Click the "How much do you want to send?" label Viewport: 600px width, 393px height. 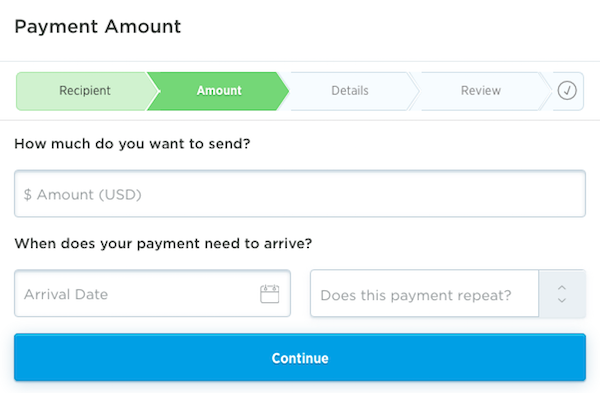click(132, 144)
